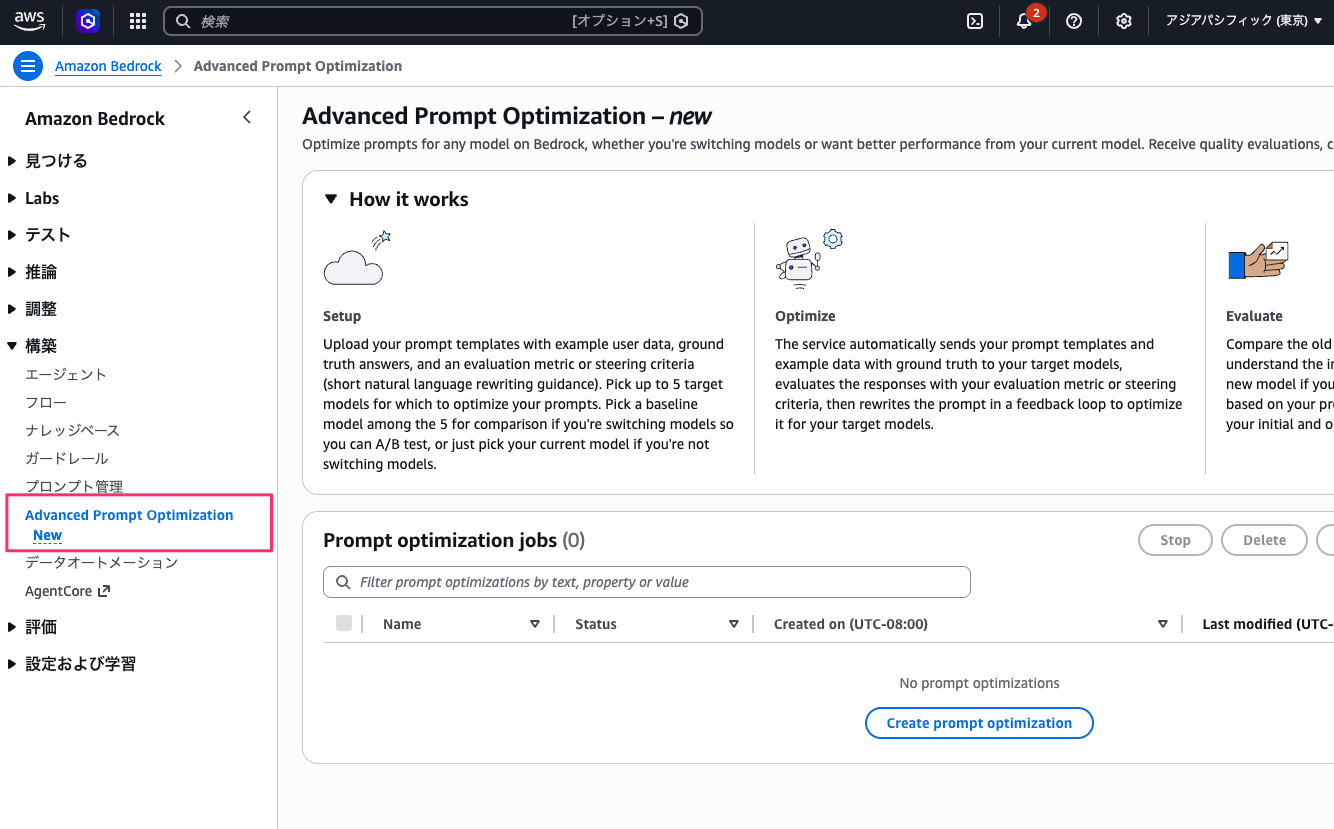The width and height of the screenshot is (1334, 829).
Task: Open the Amazon Q purple hexagon icon
Action: [x=89, y=21]
